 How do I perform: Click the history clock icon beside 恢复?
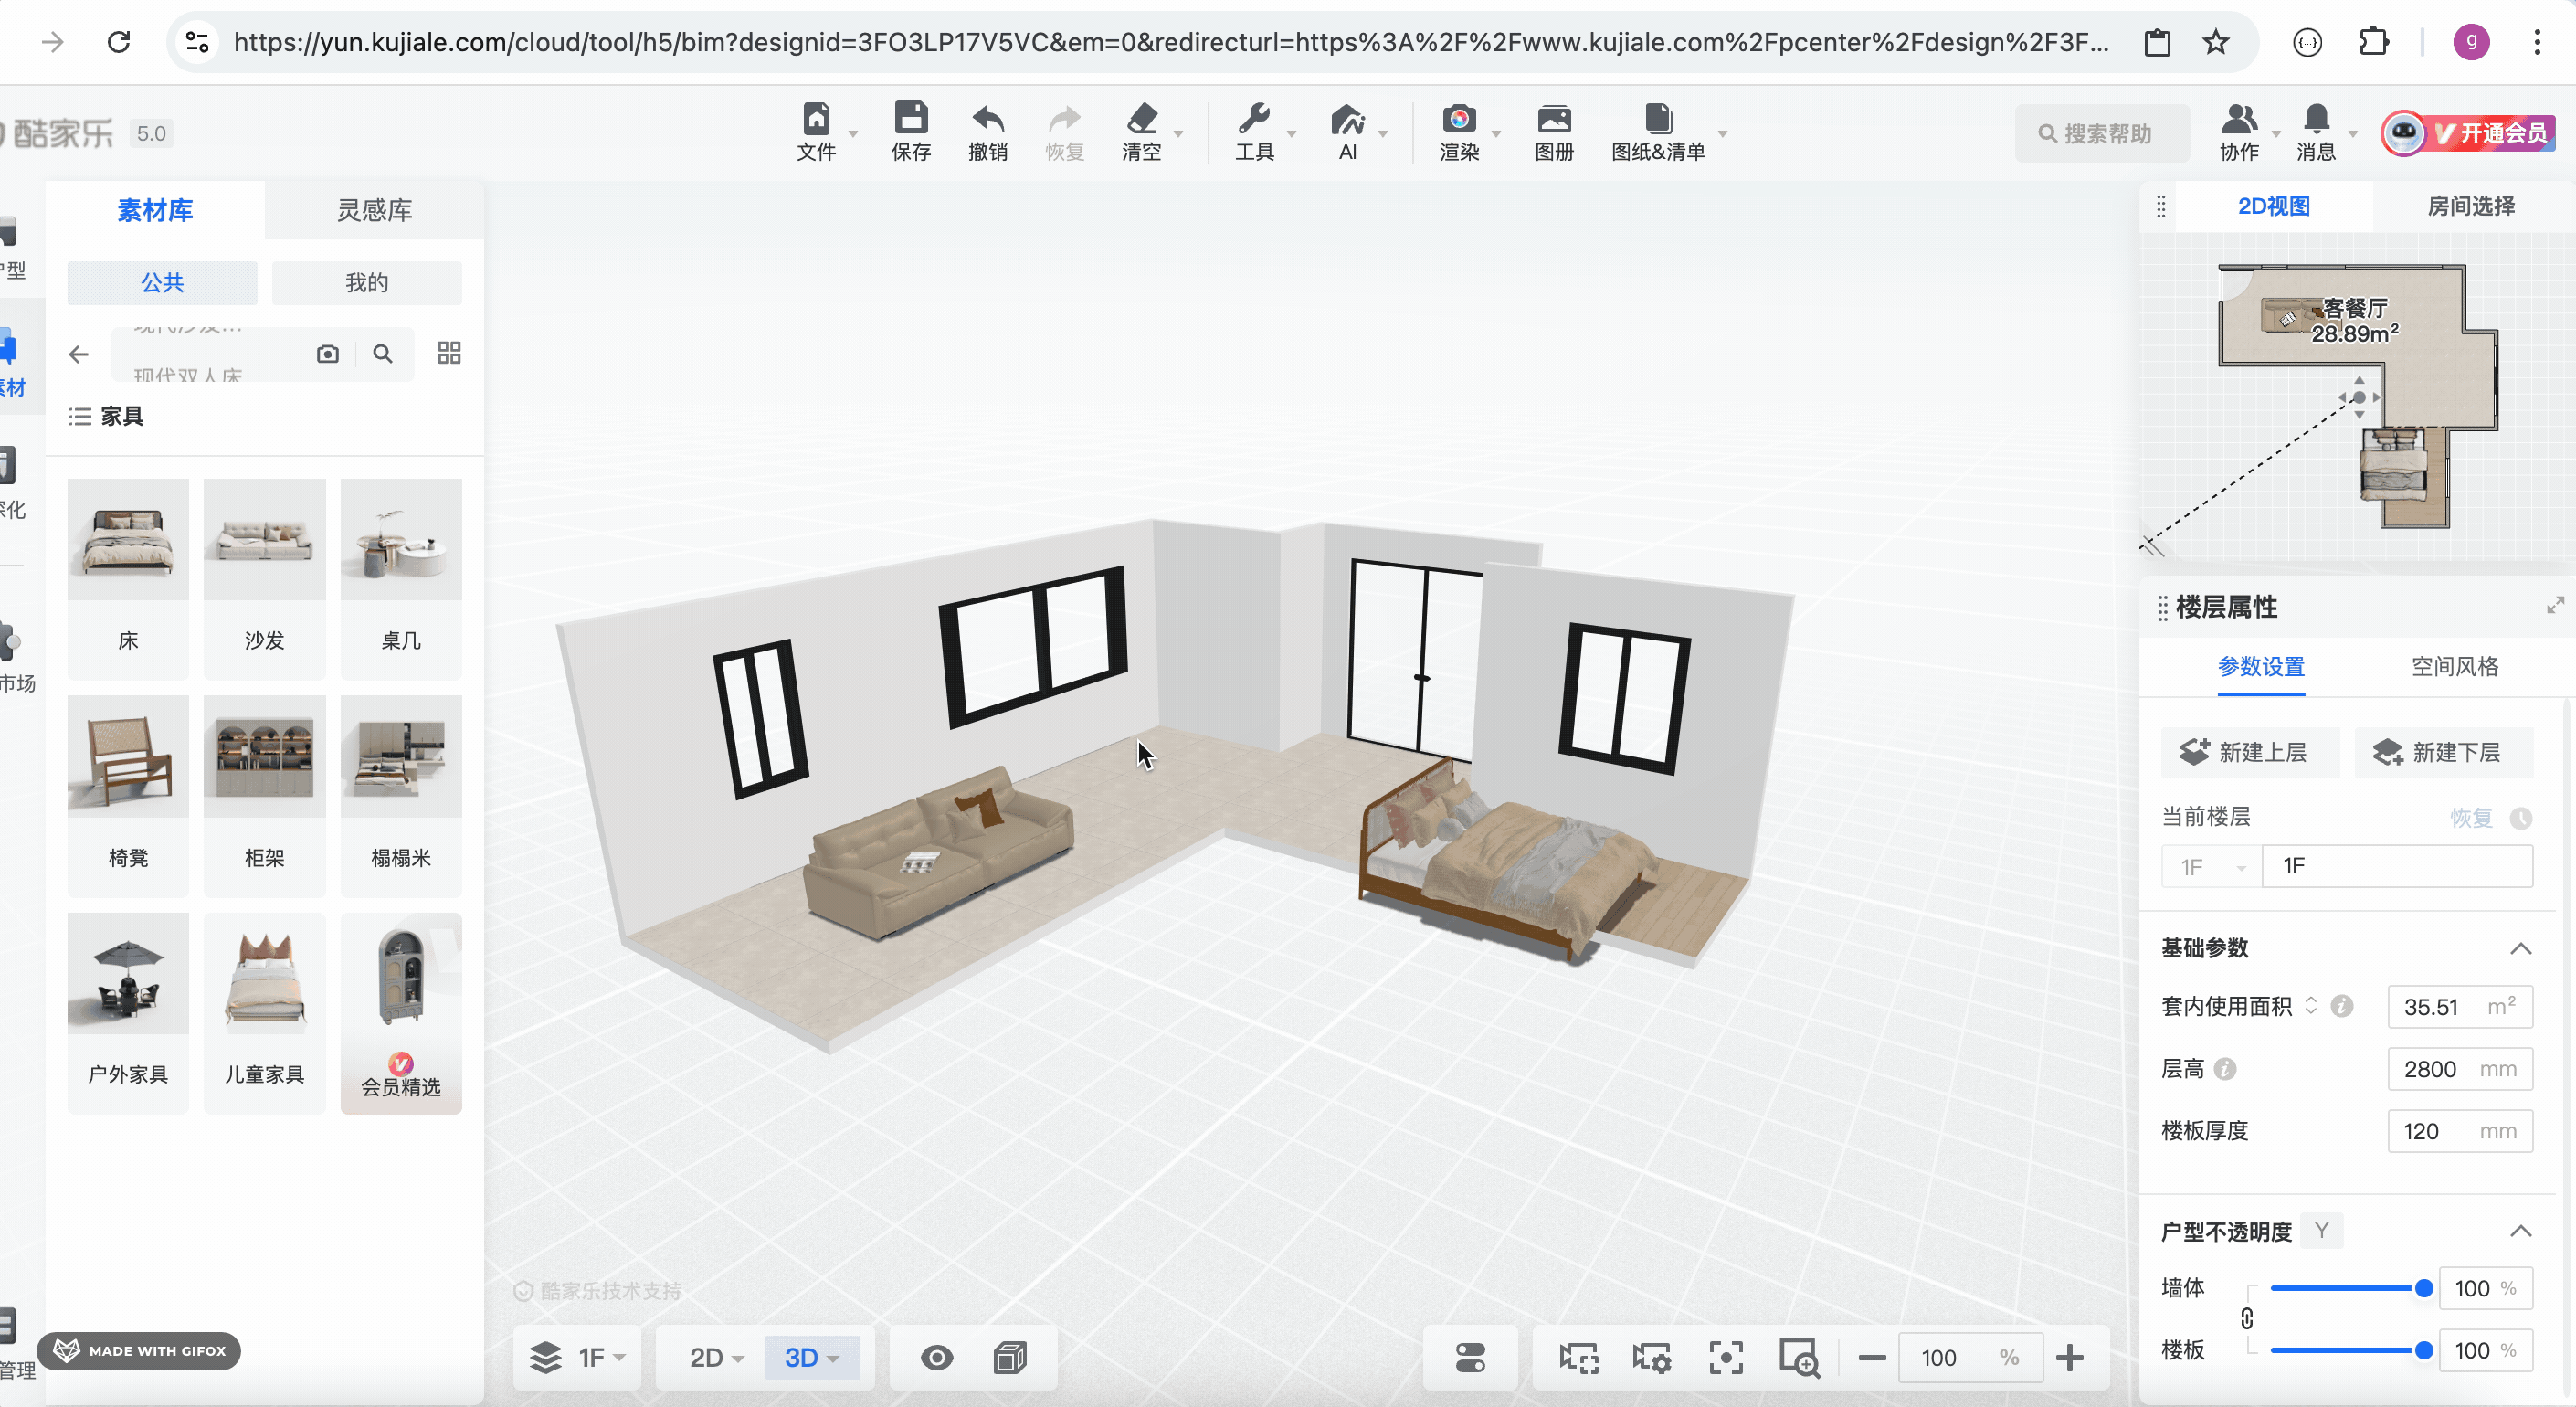[2521, 818]
